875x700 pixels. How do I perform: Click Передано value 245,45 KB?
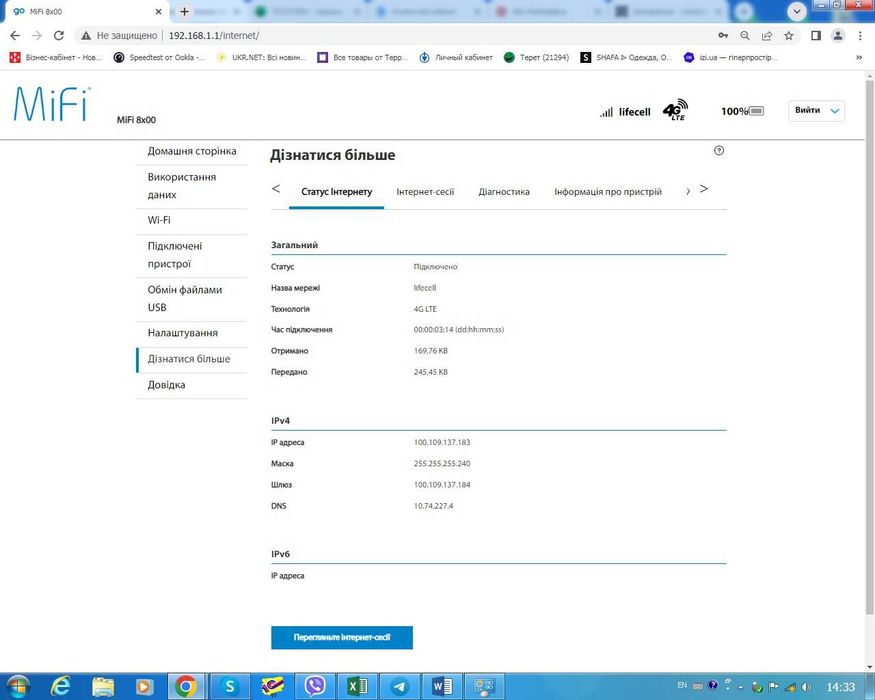(x=431, y=372)
